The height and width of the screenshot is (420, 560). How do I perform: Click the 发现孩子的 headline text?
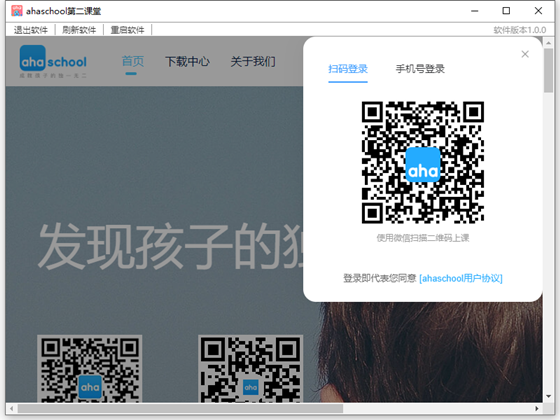click(x=170, y=246)
